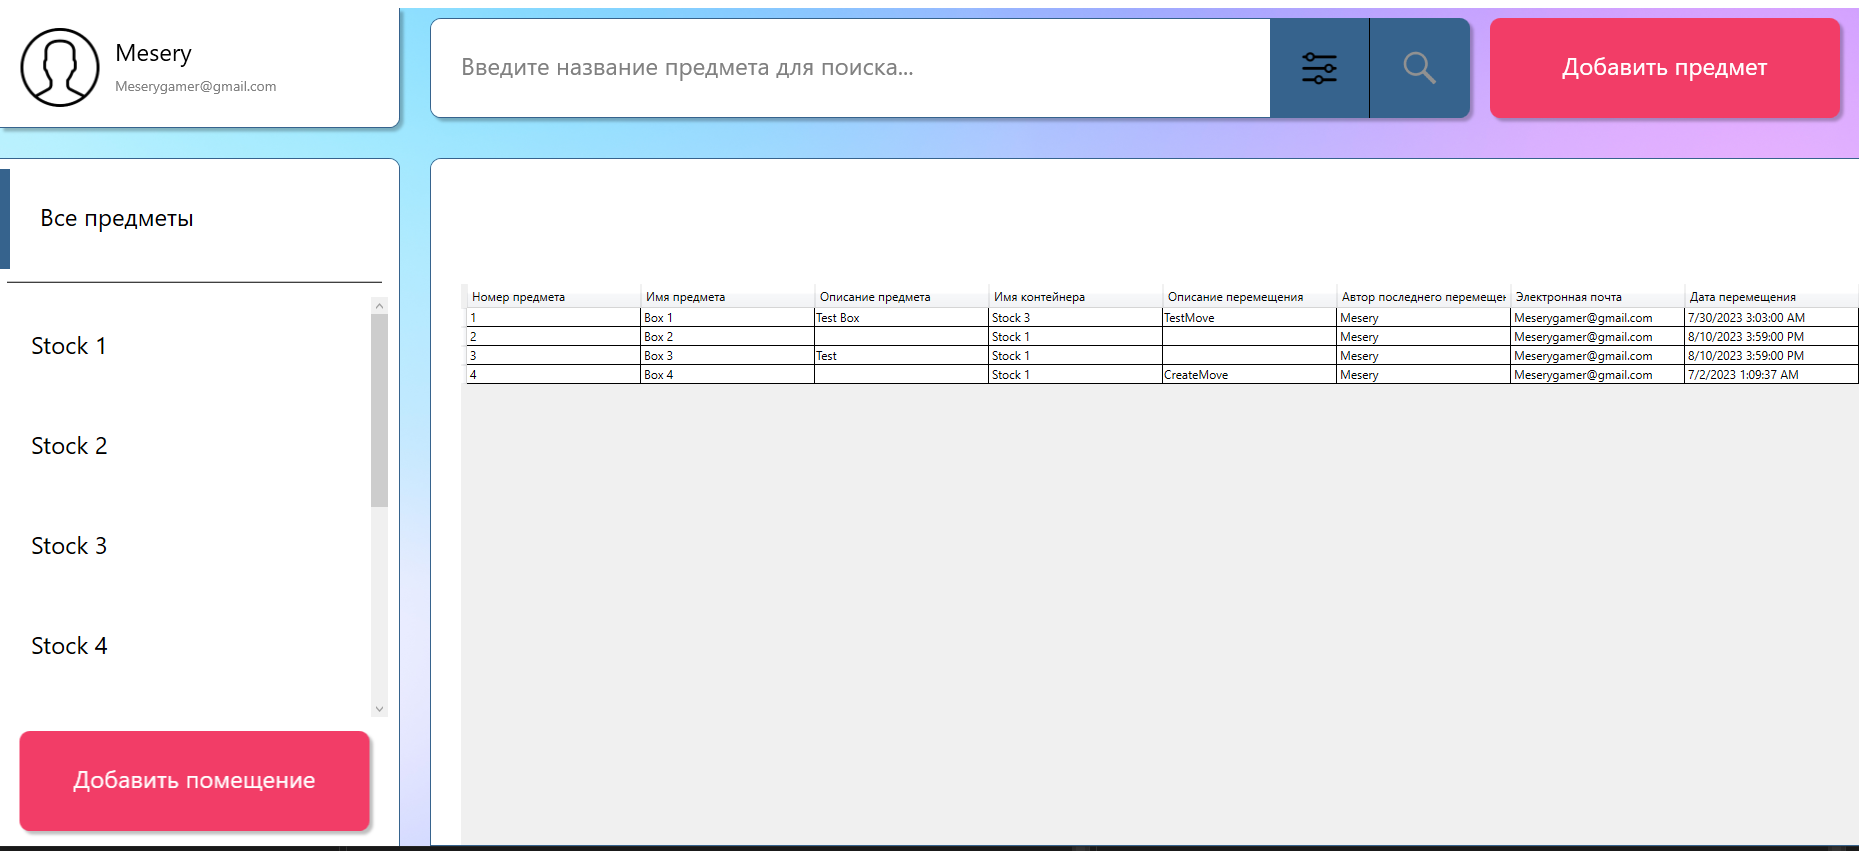
Task: Click Box 1 row's email cell
Action: tap(1597, 318)
